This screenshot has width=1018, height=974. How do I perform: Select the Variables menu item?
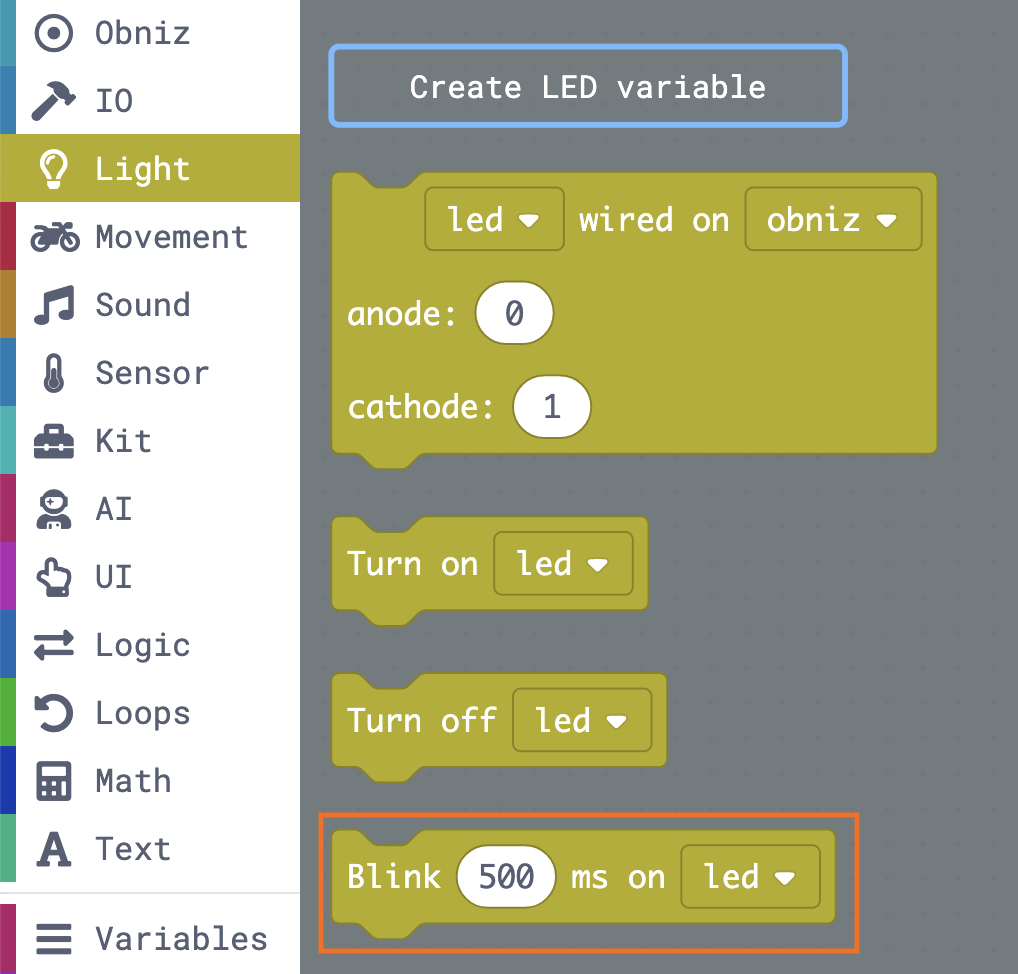180,938
